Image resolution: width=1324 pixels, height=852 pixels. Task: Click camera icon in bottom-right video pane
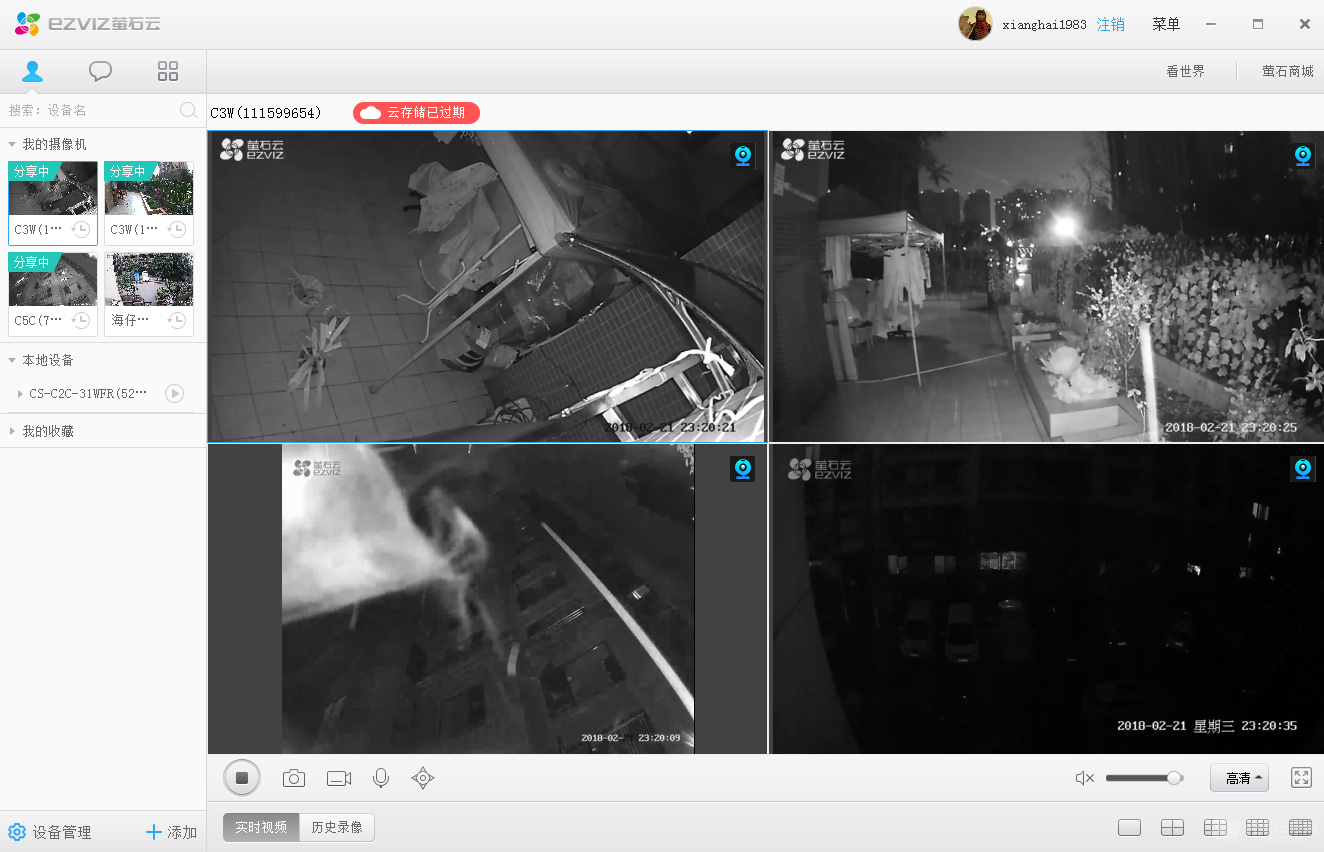(x=1303, y=469)
